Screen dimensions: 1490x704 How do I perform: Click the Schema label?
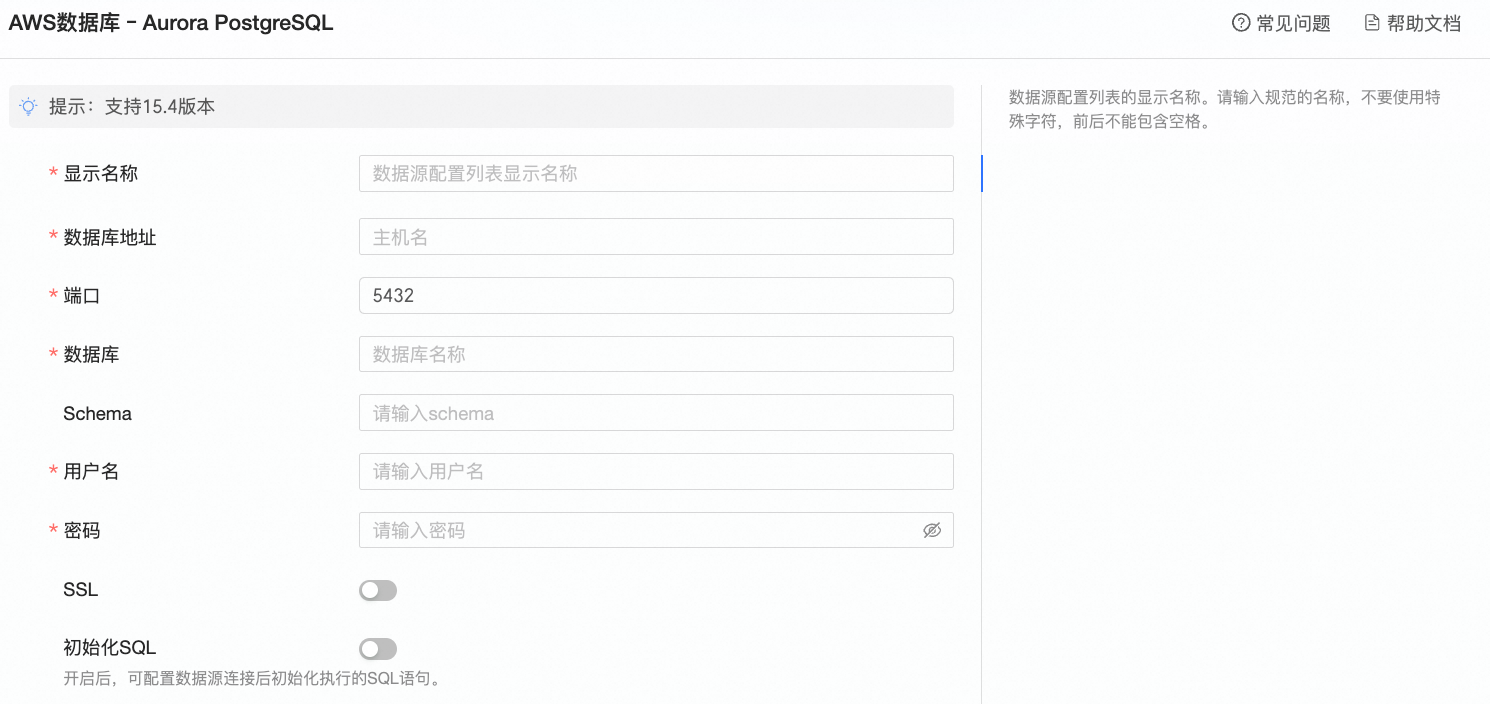(x=97, y=413)
